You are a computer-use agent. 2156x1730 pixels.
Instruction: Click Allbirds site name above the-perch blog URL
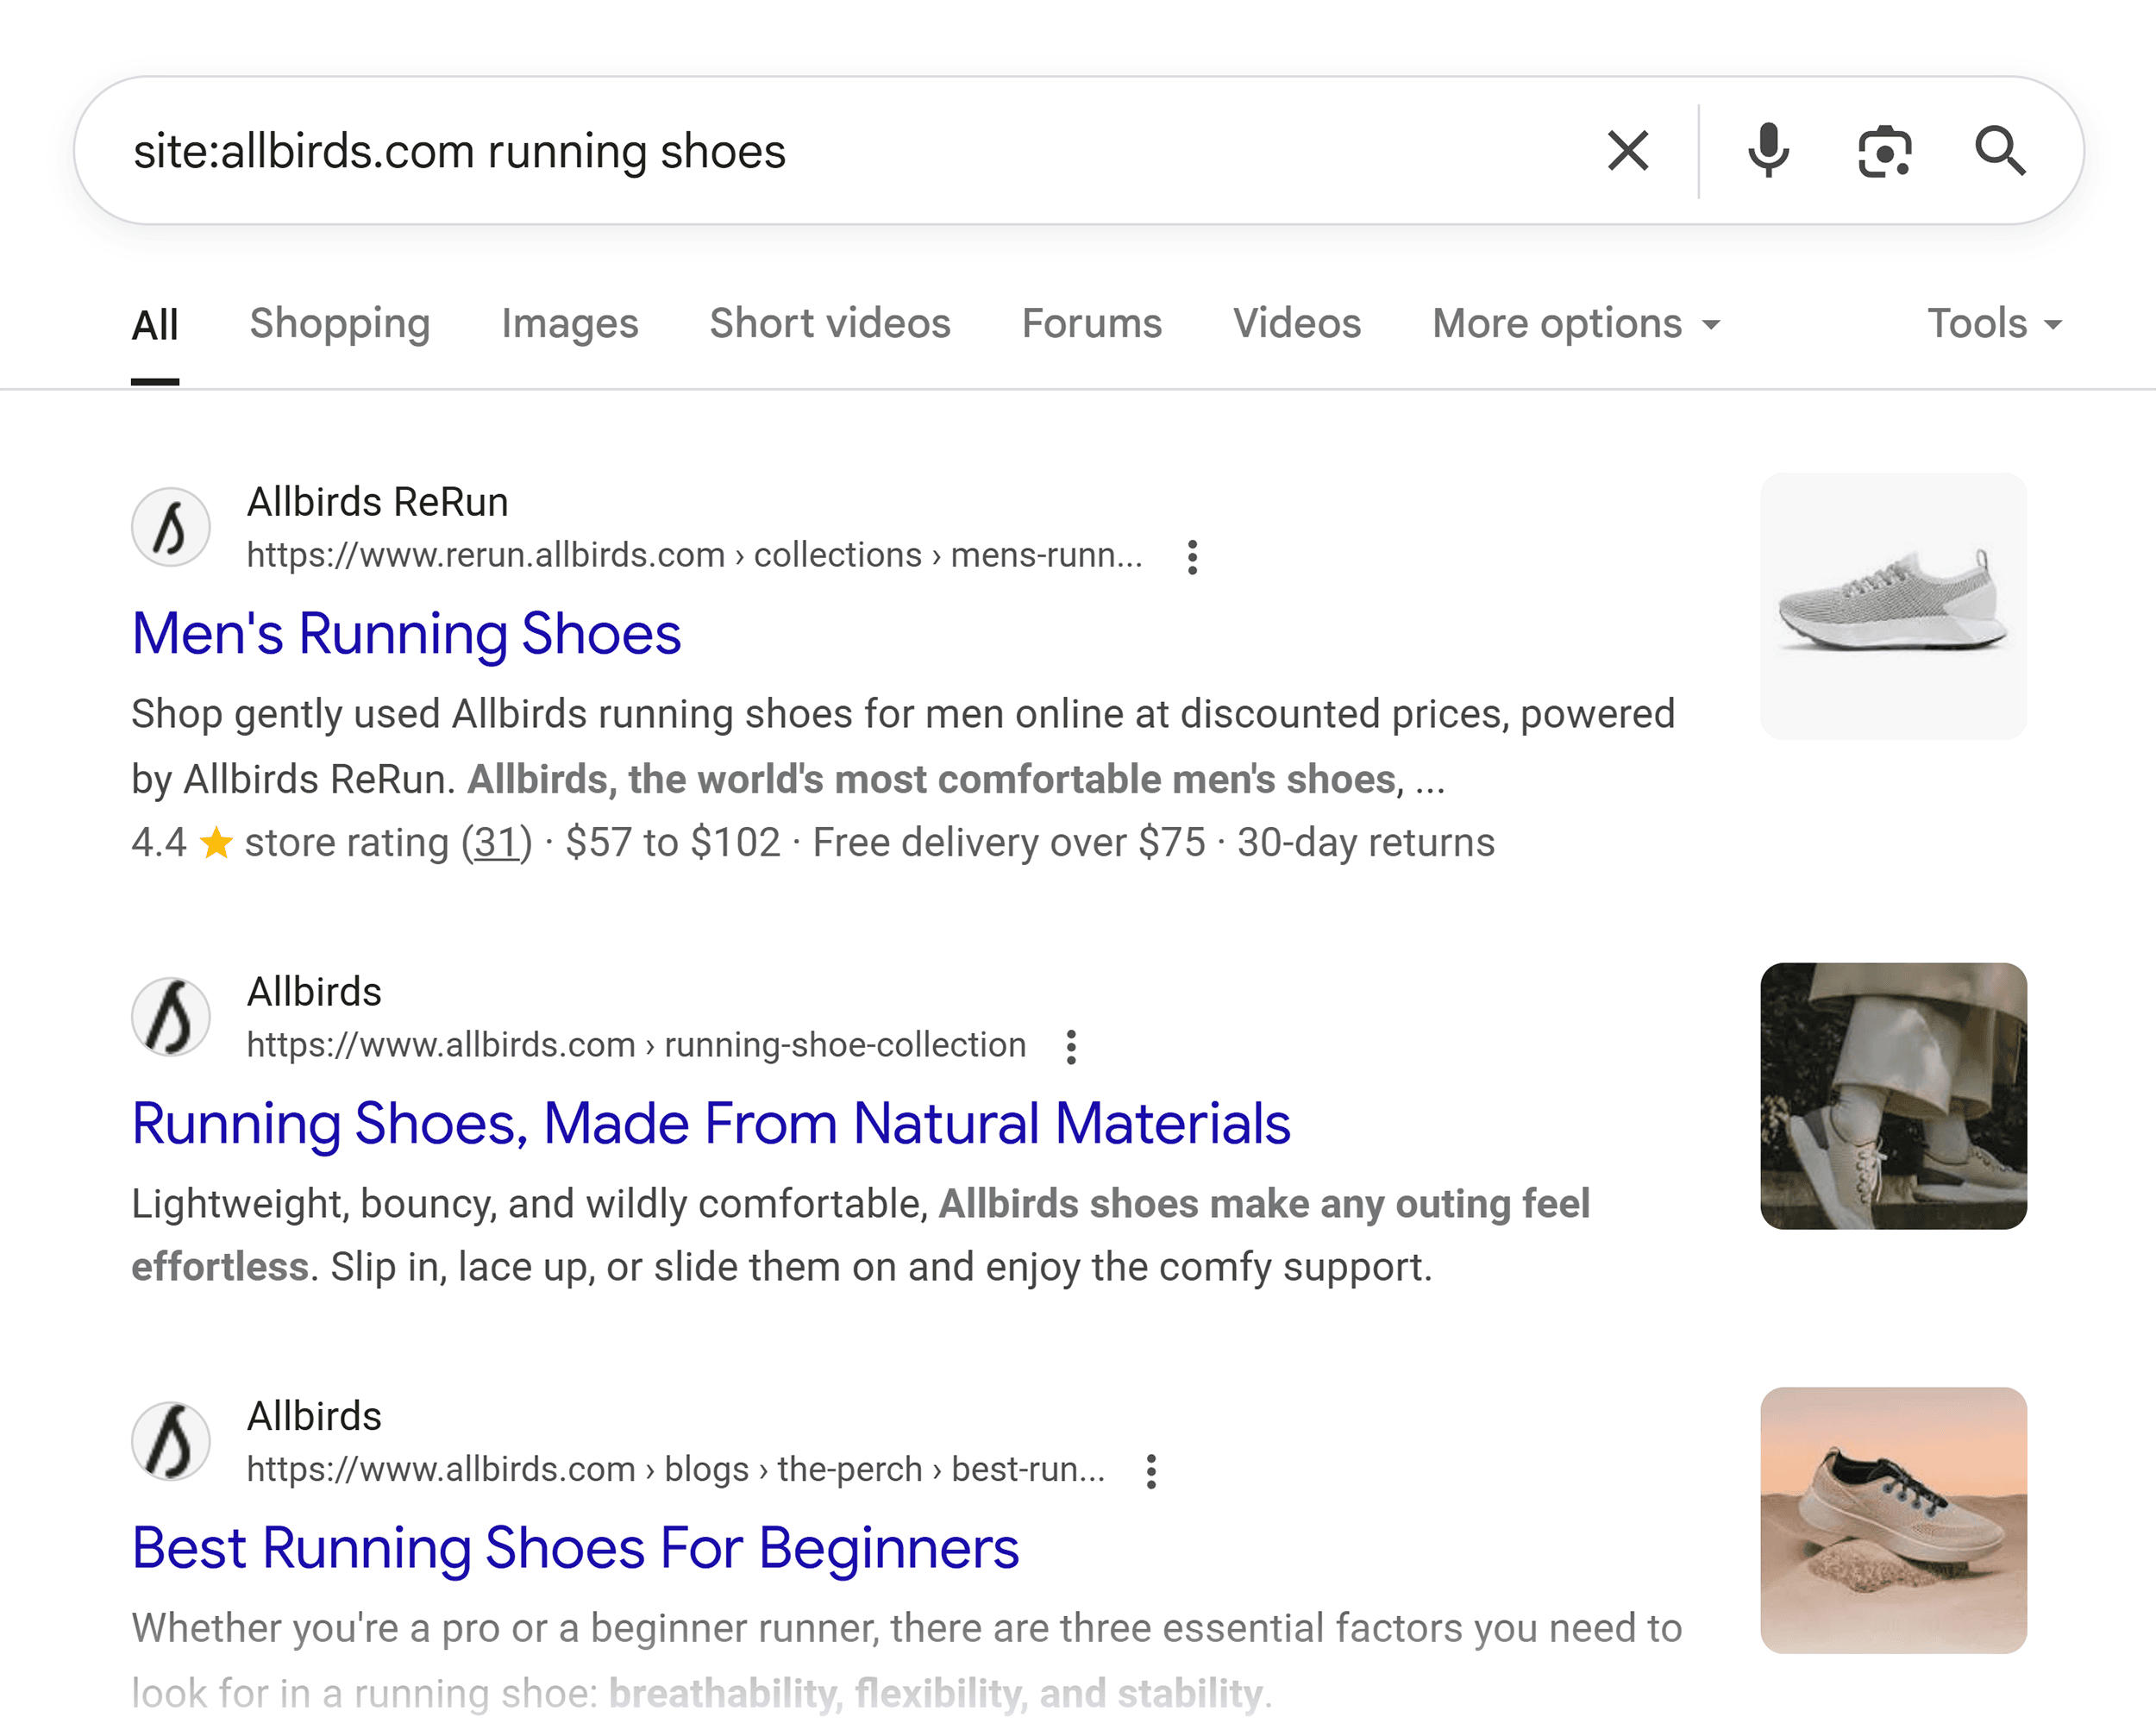314,1416
